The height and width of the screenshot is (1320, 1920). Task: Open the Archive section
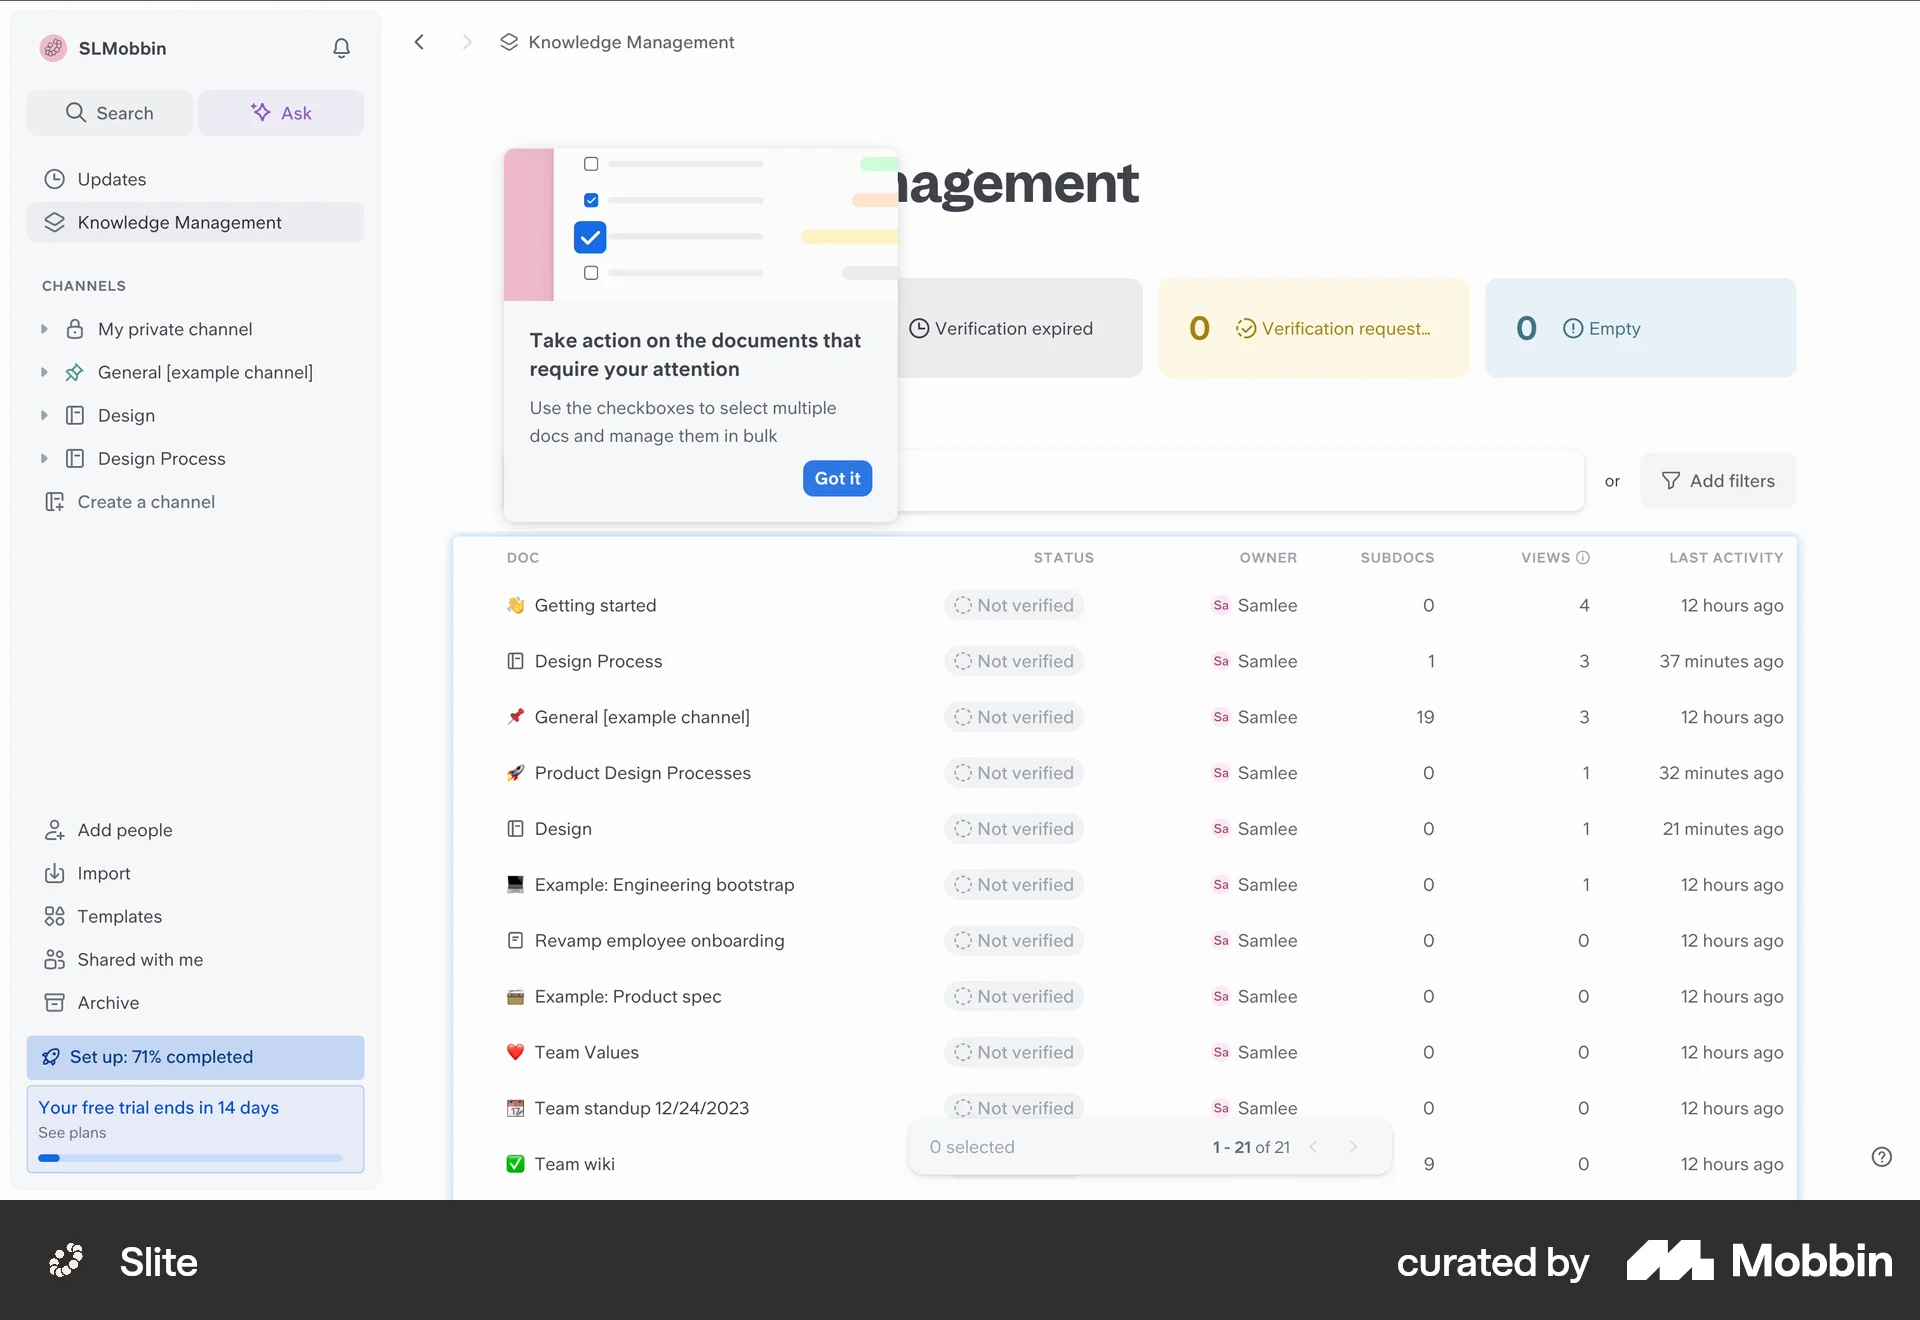[107, 1002]
